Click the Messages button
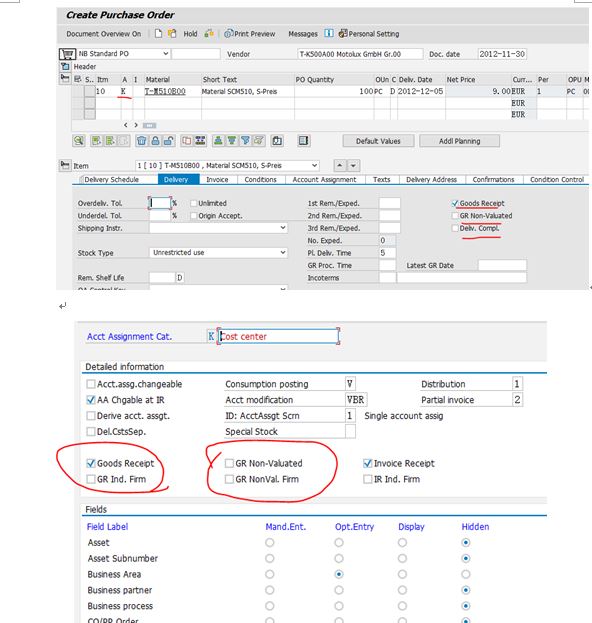592x623 pixels. 303,34
